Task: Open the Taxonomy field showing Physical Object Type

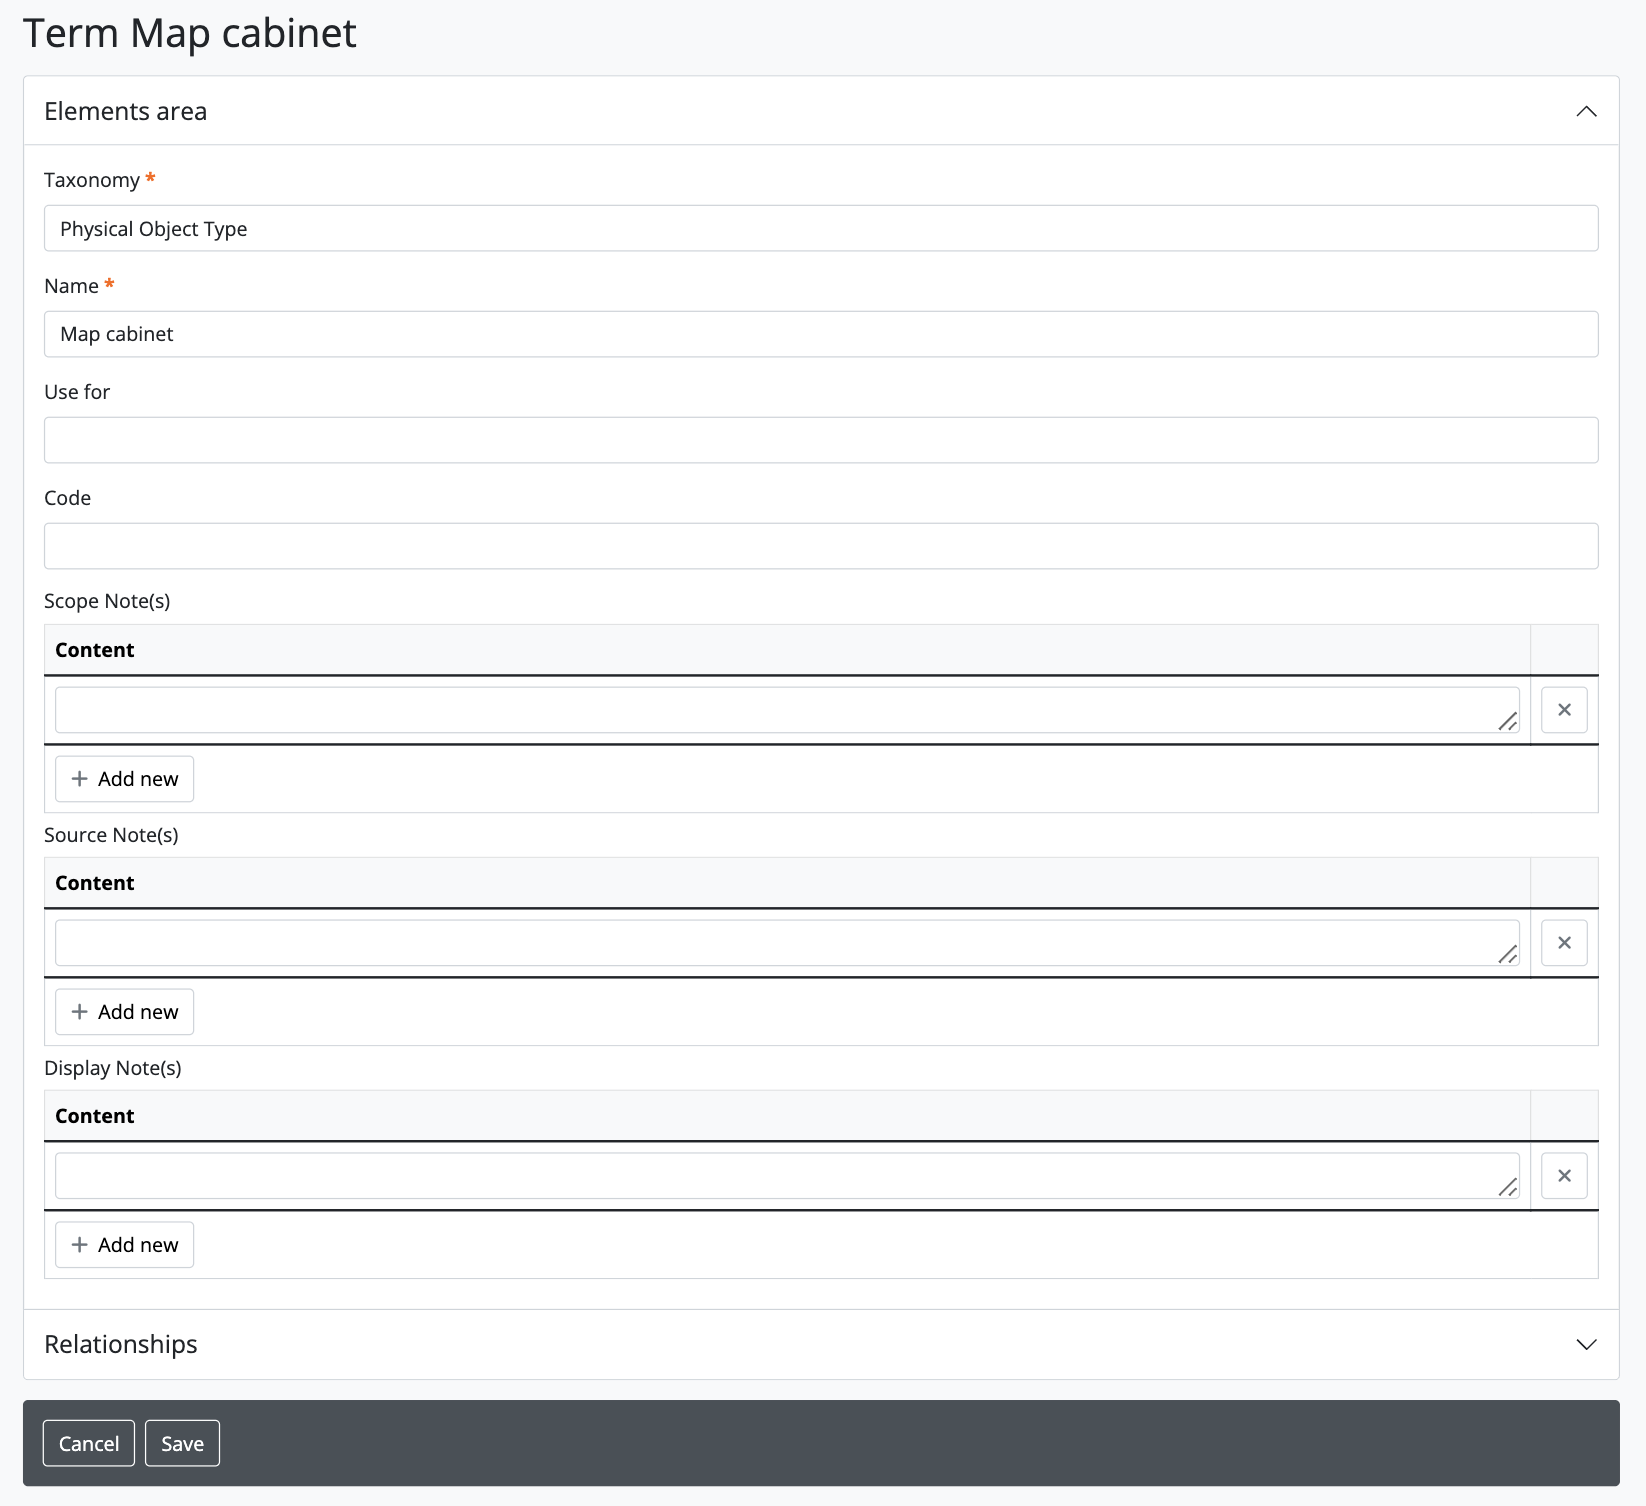Action: [820, 228]
